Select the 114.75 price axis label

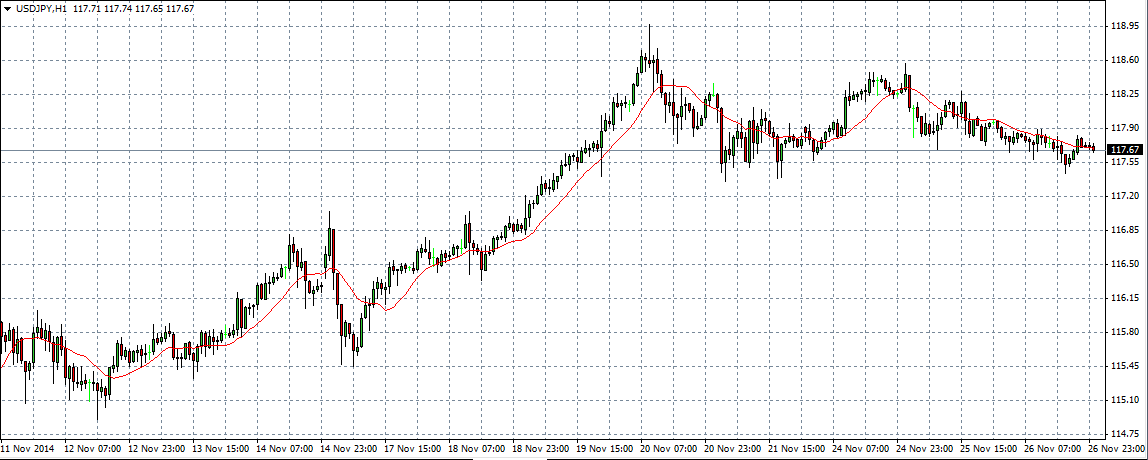[x=1125, y=434]
